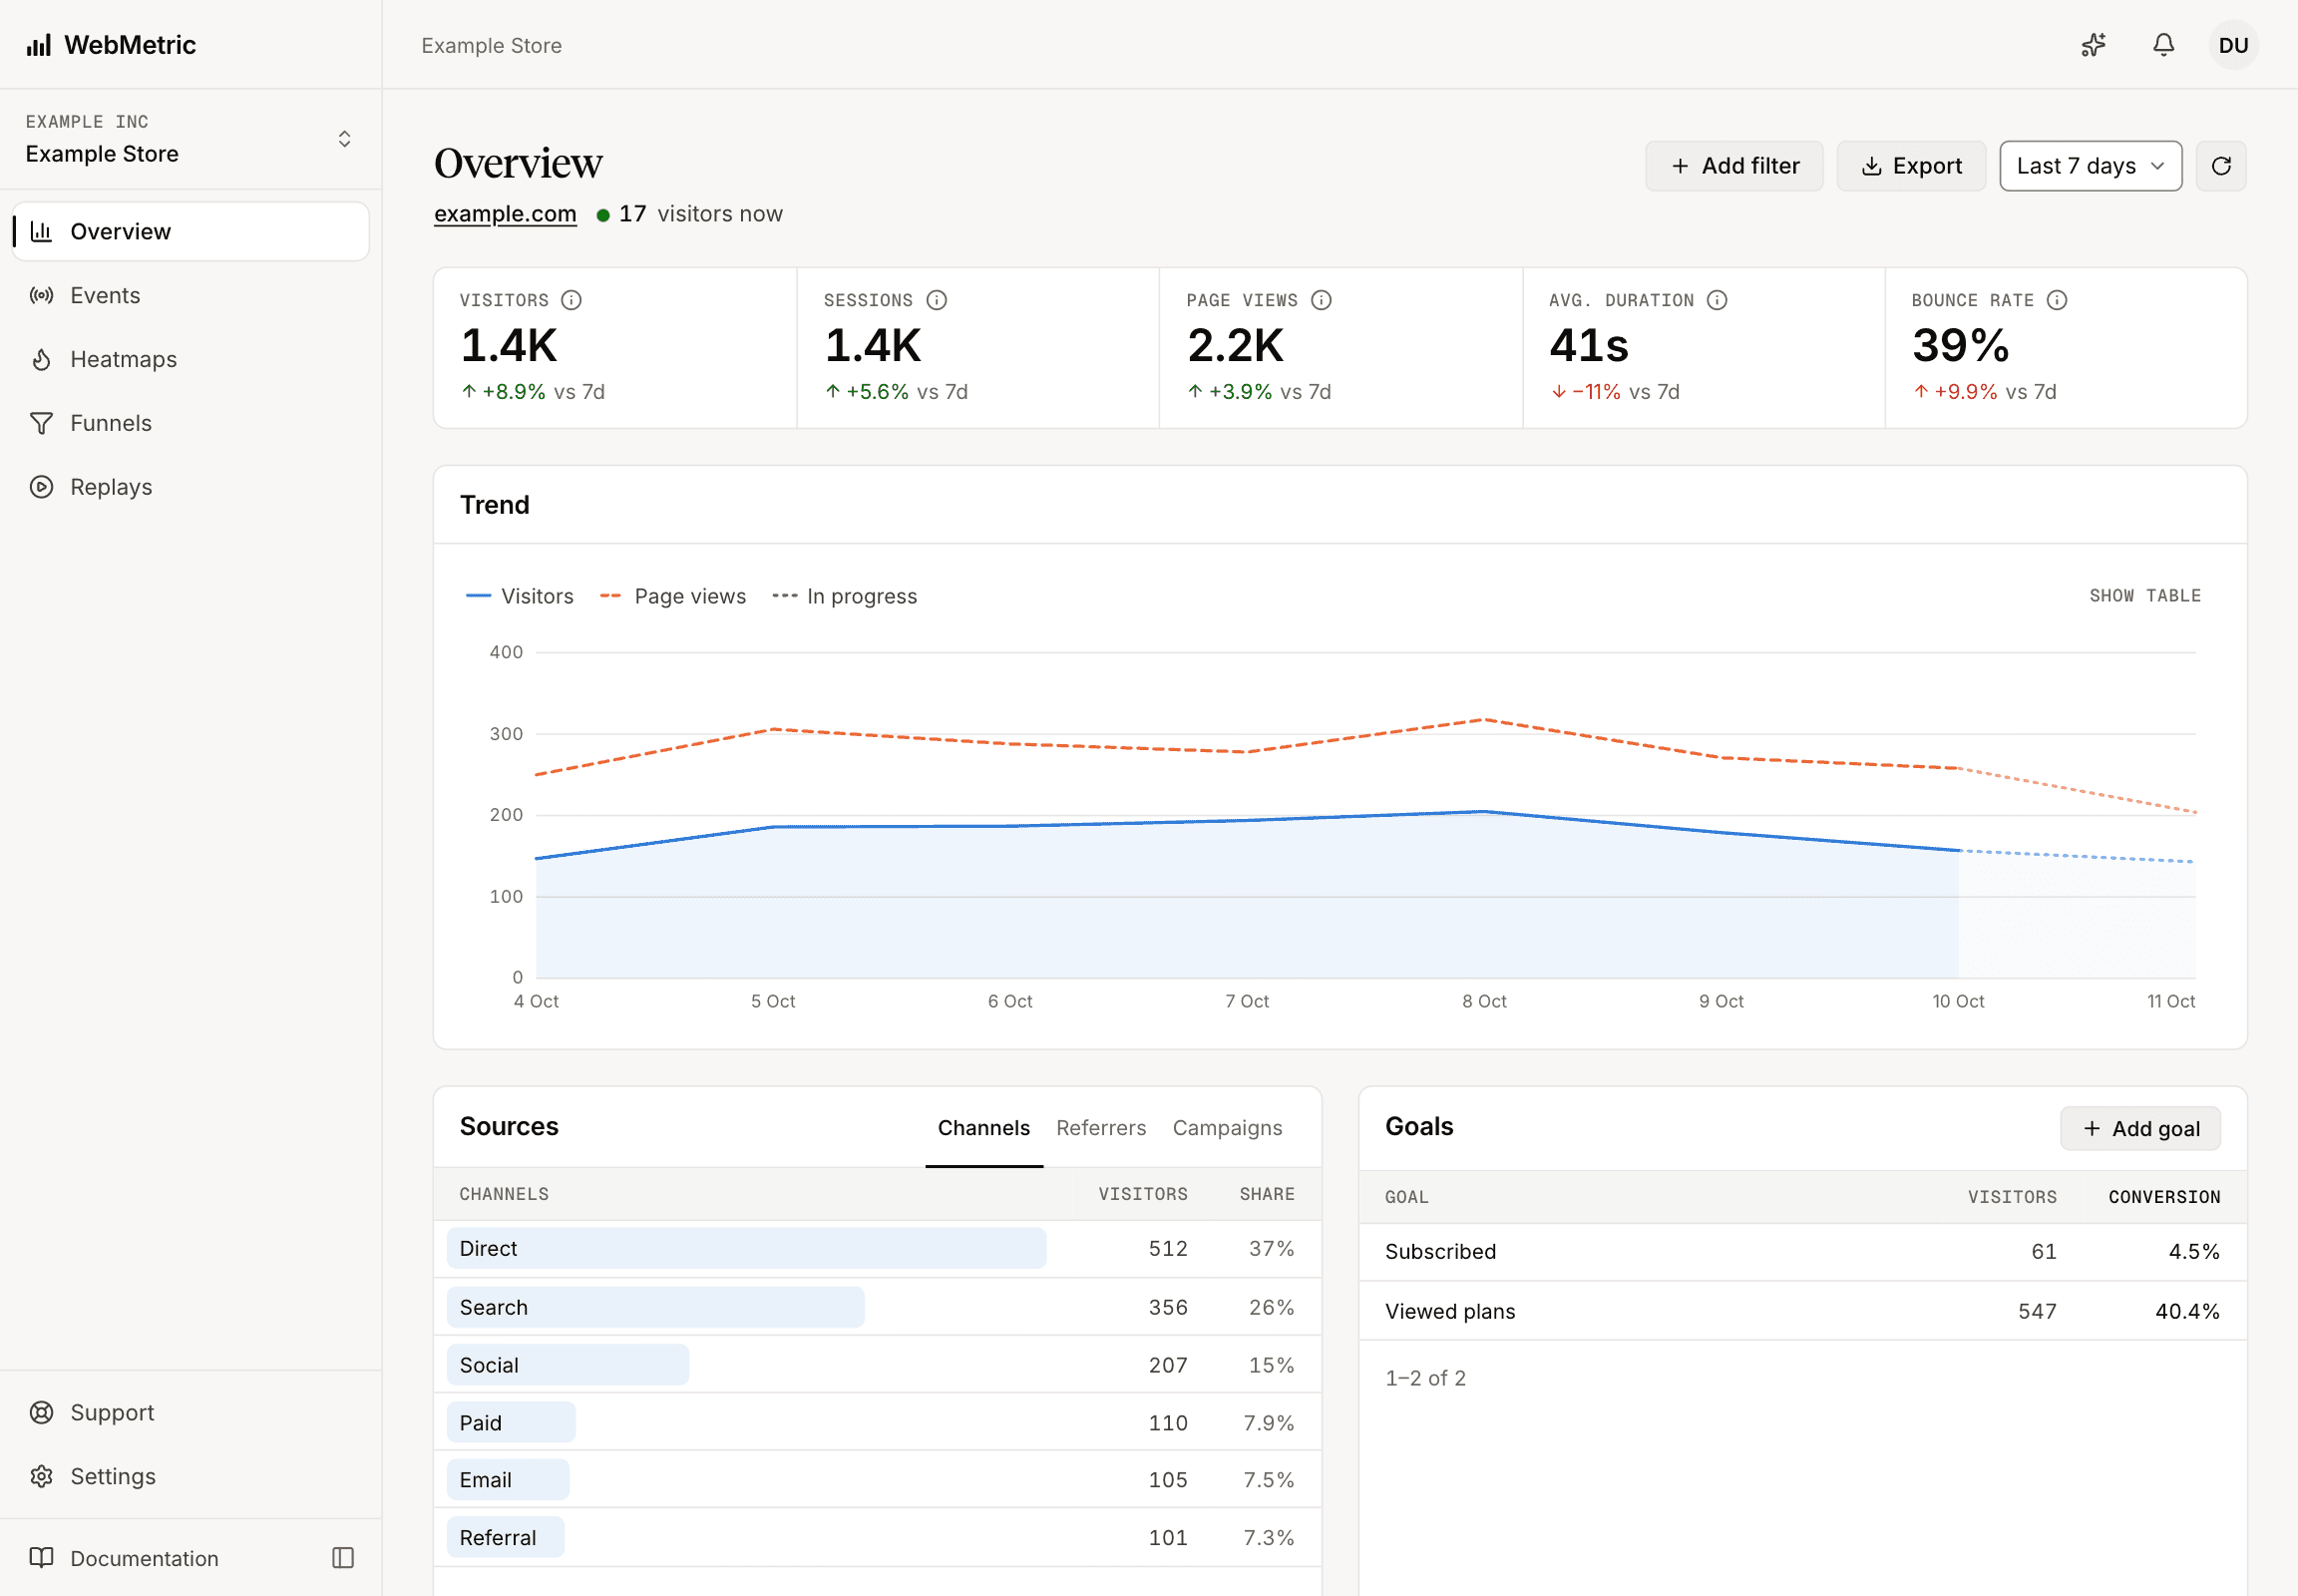Select the Direct channel row

(877, 1248)
